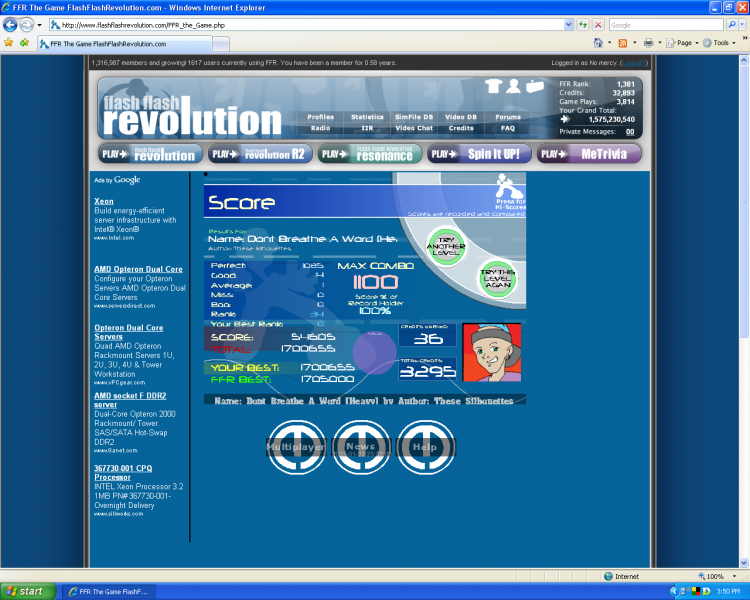The image size is (750, 600).
Task: Open the Statistics nav item
Action: point(367,117)
